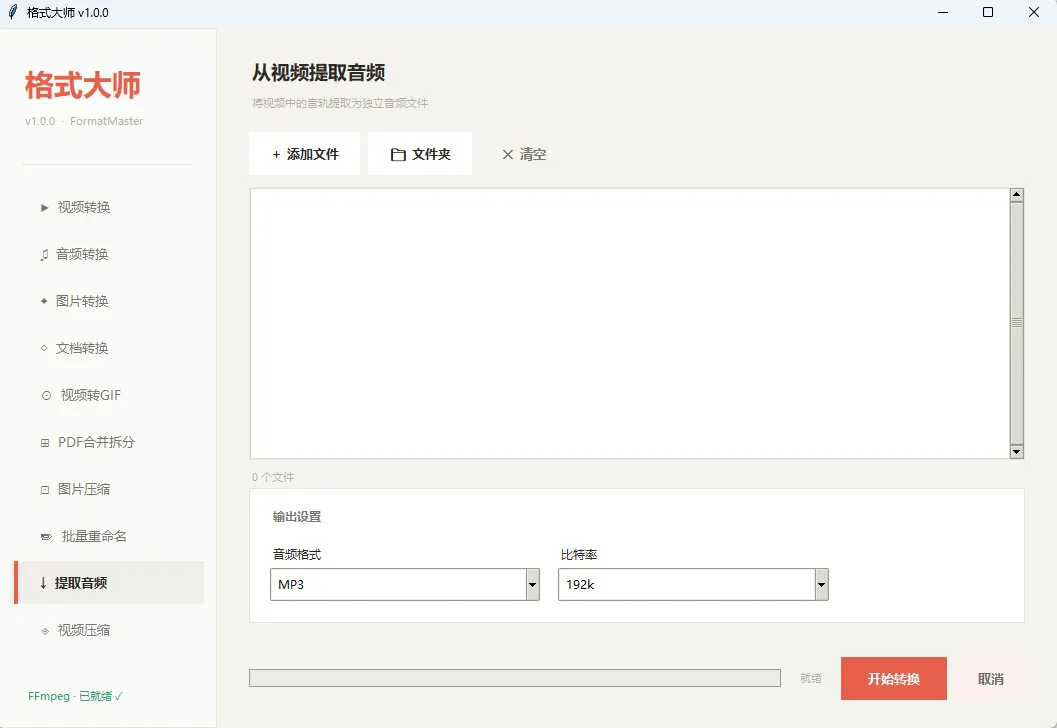
Task: Click the 批量重命名 pencil icon
Action: [x=47, y=537]
